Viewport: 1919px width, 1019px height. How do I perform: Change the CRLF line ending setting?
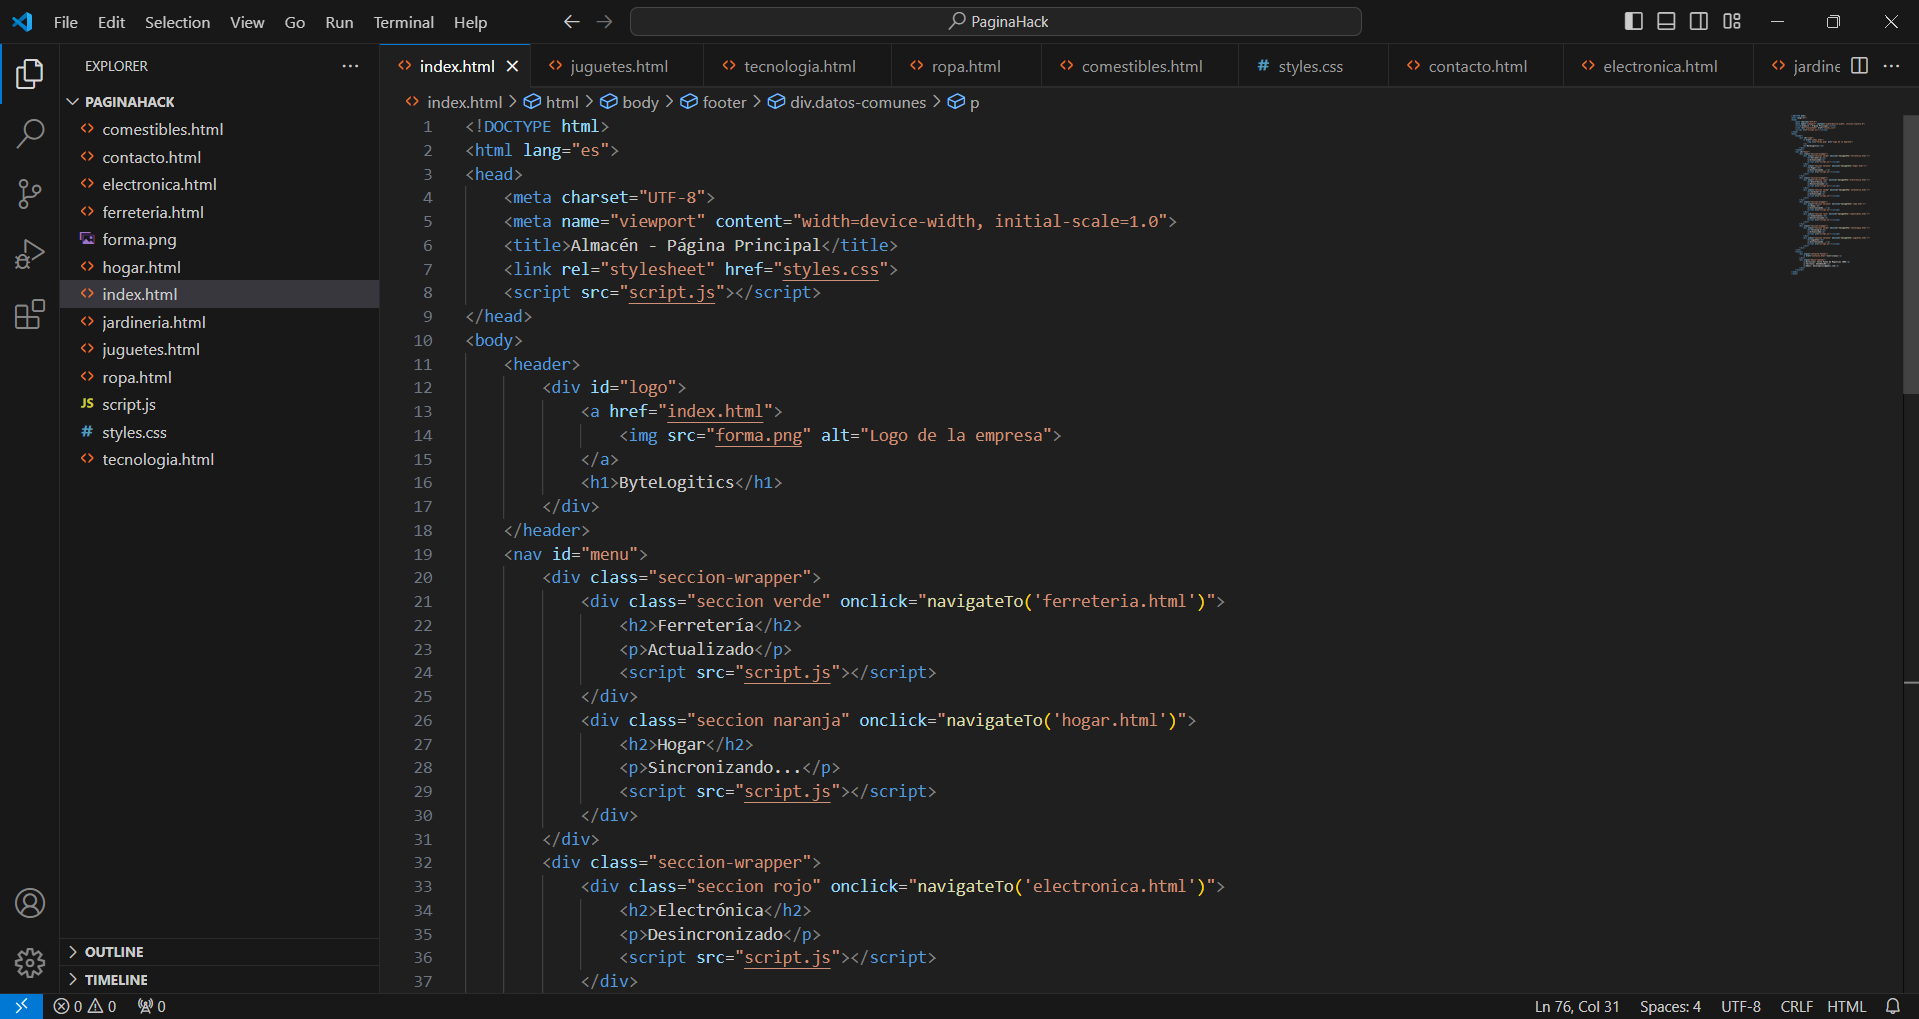point(1796,1006)
